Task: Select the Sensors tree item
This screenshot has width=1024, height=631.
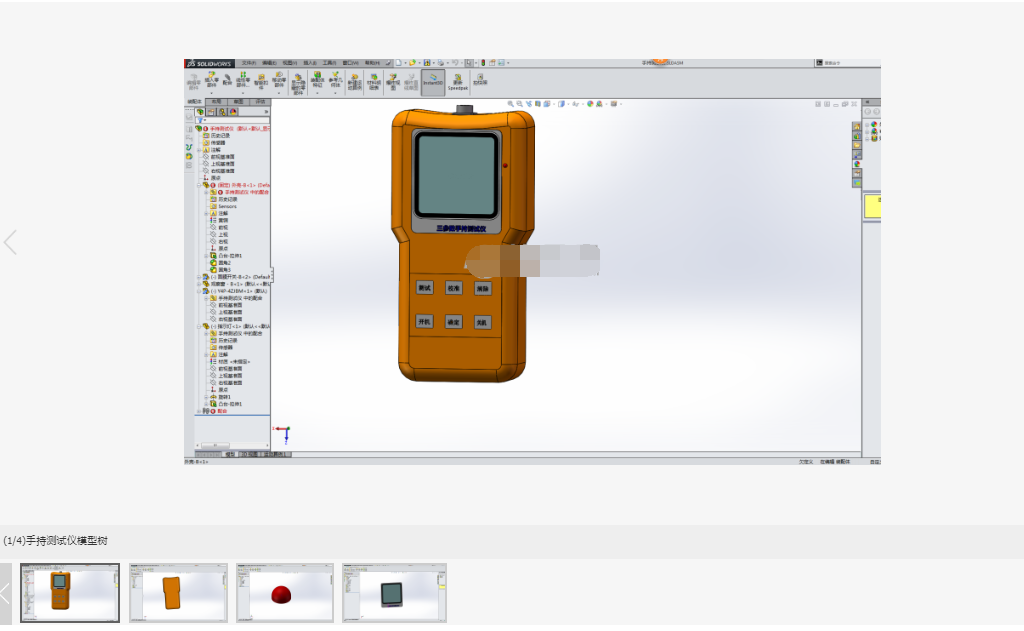Action: tap(227, 206)
